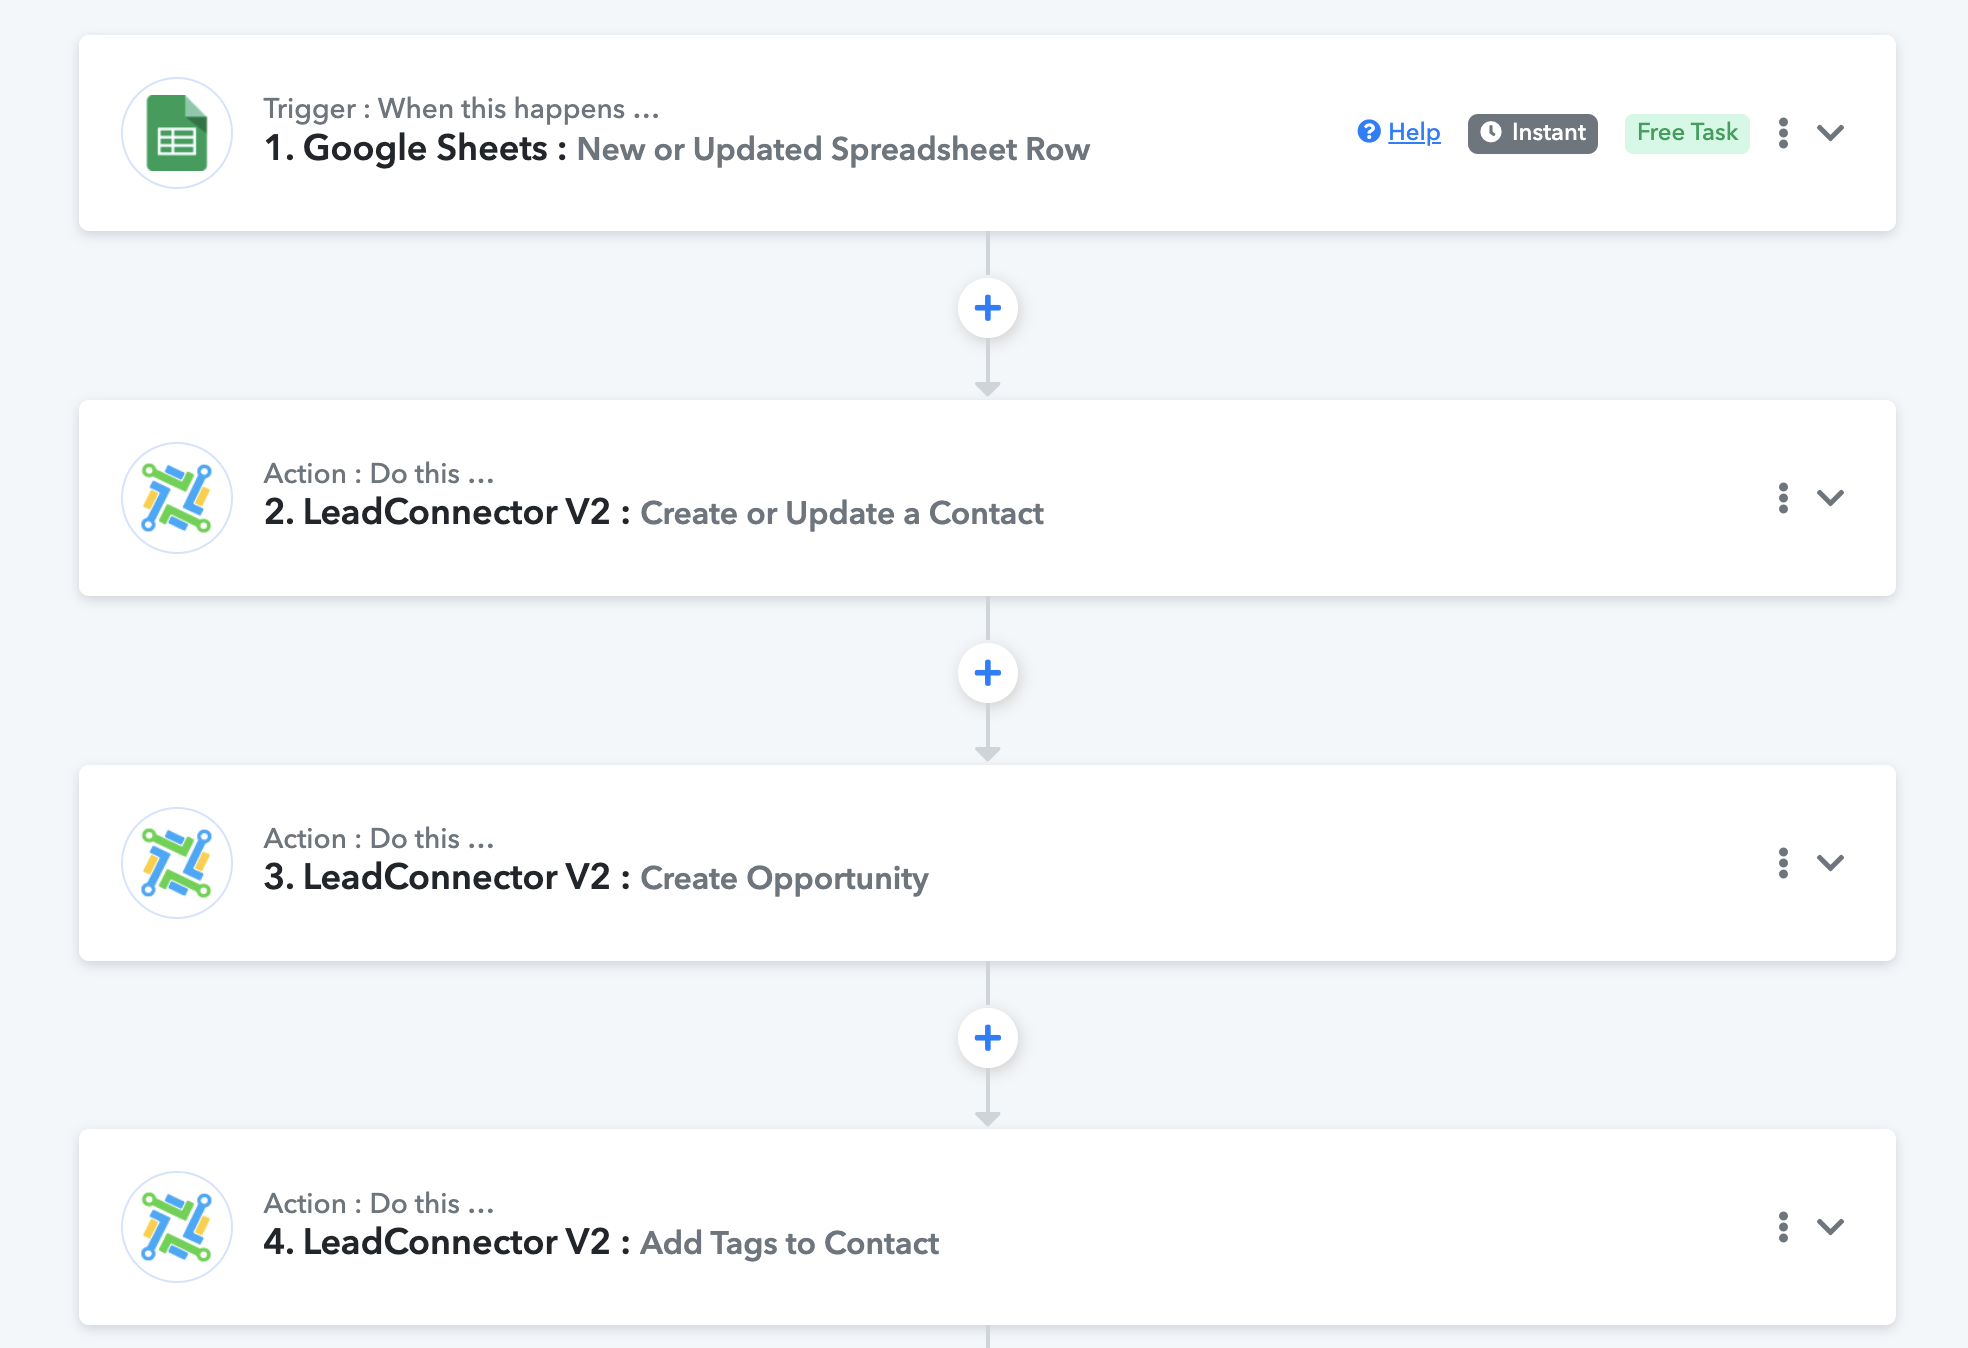
Task: Click "3. LeadConnector V2 :" app name text
Action: tap(447, 877)
